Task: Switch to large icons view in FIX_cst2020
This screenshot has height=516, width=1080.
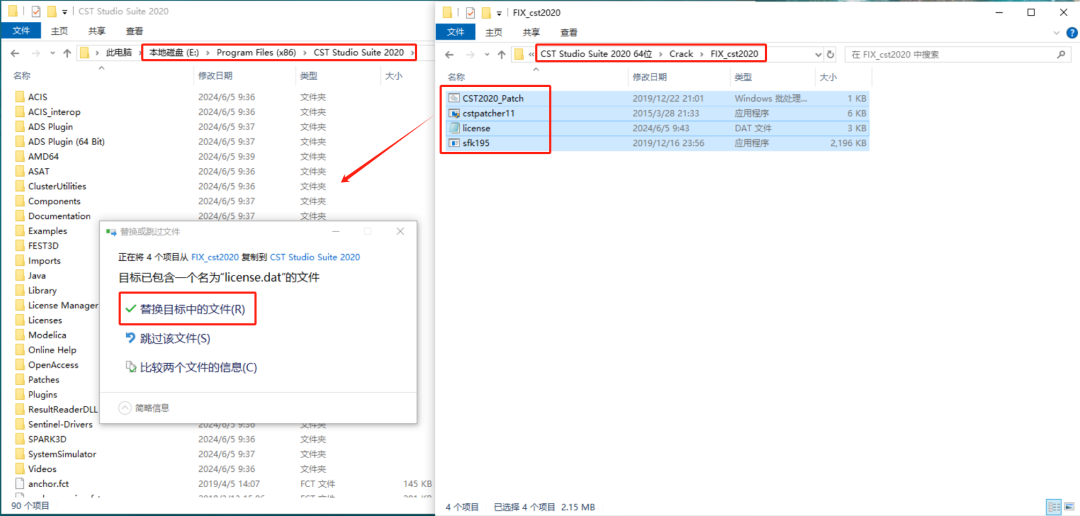Action: 1069,507
